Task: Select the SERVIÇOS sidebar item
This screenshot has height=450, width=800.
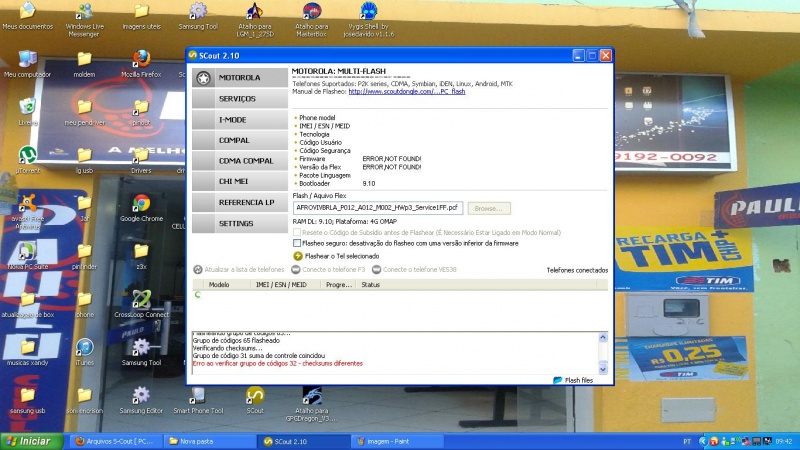Action: click(x=240, y=98)
